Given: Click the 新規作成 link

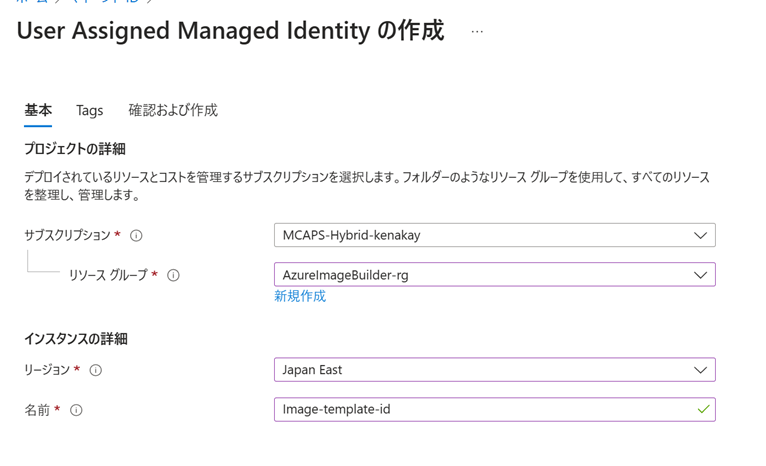Looking at the screenshot, I should coord(300,296).
